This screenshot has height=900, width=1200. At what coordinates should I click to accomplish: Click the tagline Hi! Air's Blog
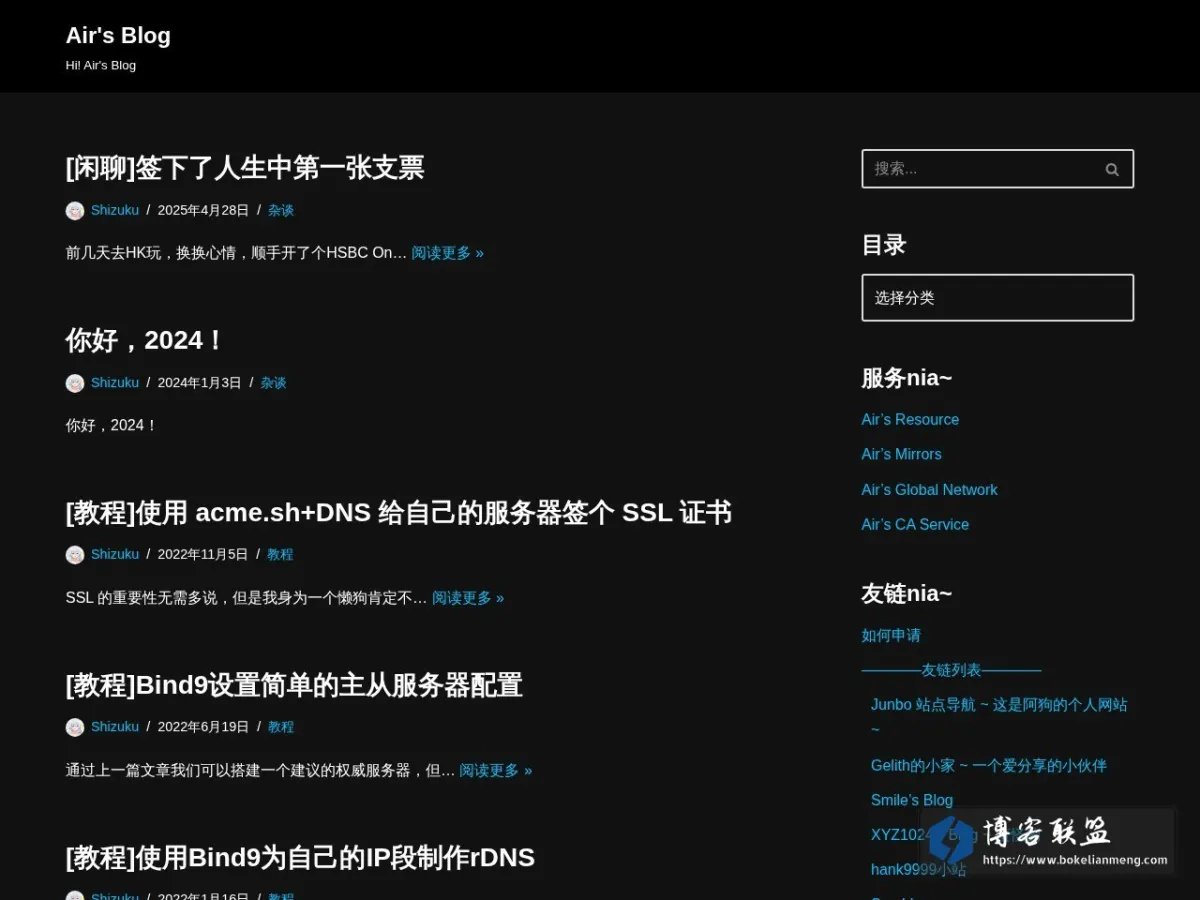tap(101, 65)
